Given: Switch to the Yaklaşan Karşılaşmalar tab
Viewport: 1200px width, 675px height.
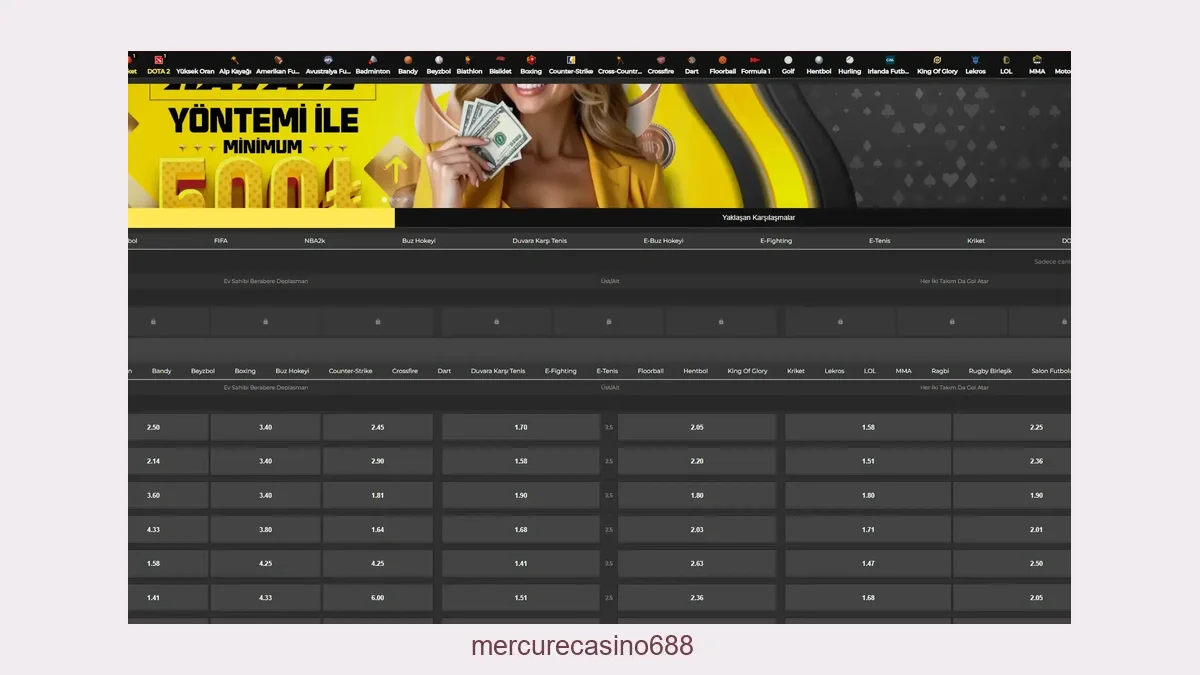Looking at the screenshot, I should click(x=758, y=217).
